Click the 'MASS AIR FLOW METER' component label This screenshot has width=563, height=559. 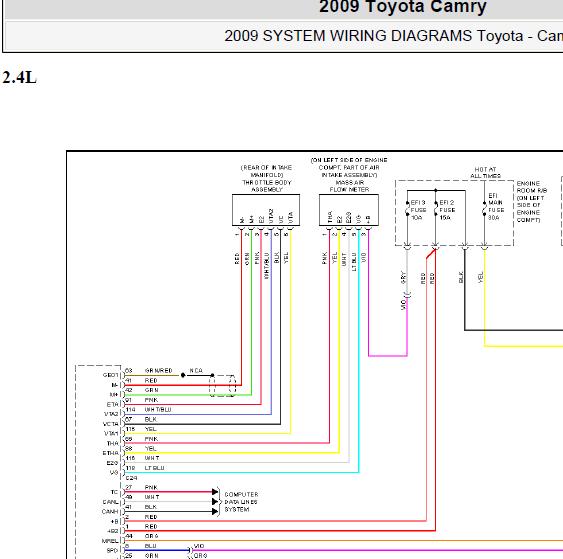pos(349,186)
